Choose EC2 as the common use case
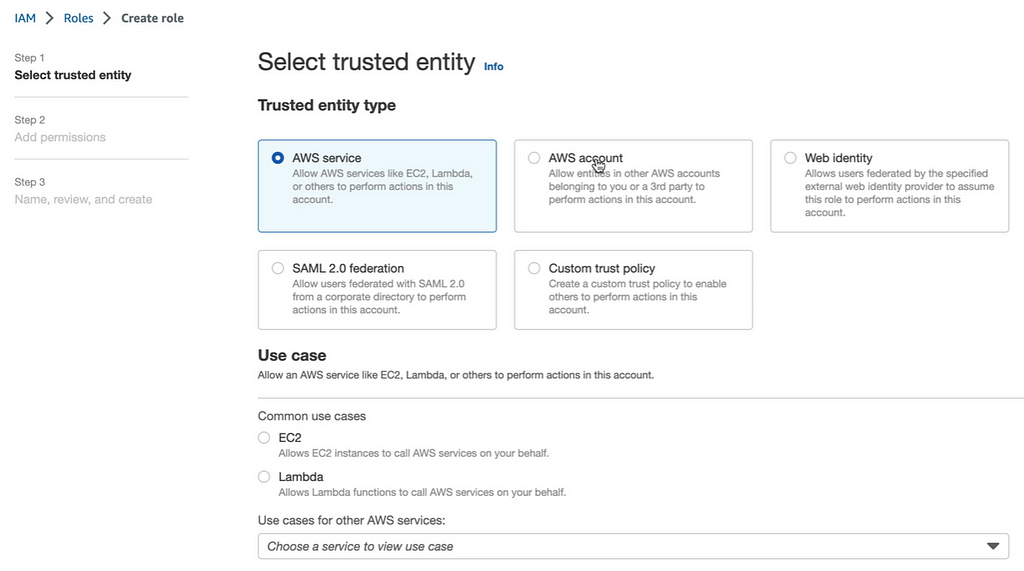Viewport: 1024px width, 571px height. [x=264, y=438]
